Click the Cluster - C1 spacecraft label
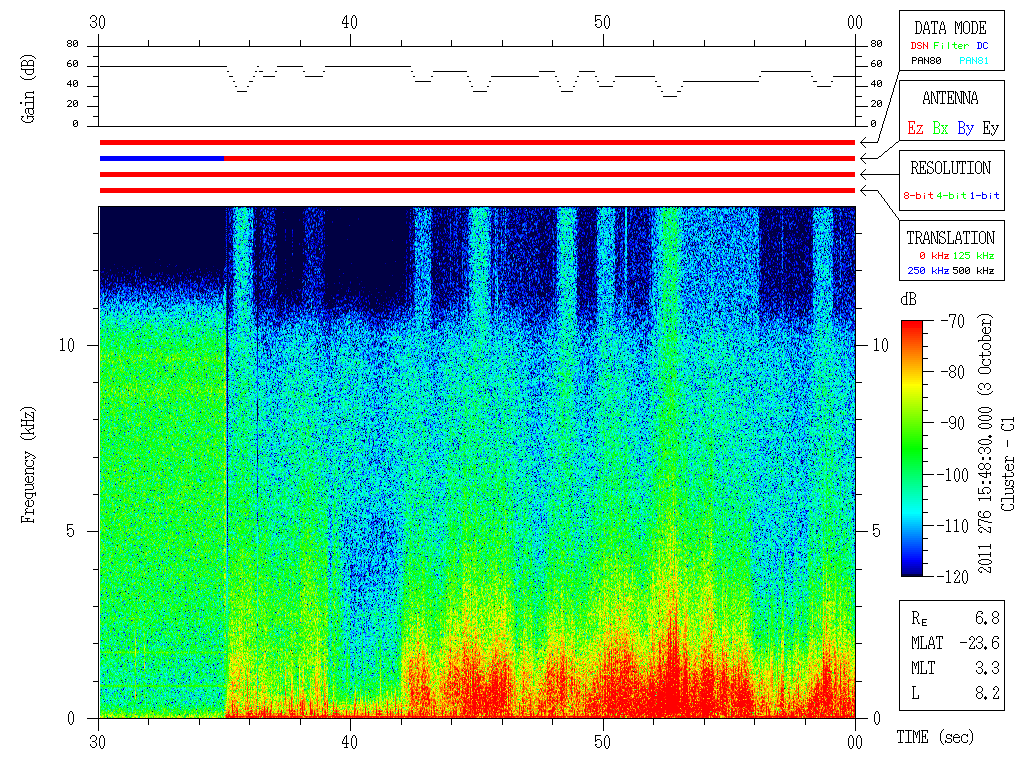Screen dimensions: 1024x768 click(1008, 464)
